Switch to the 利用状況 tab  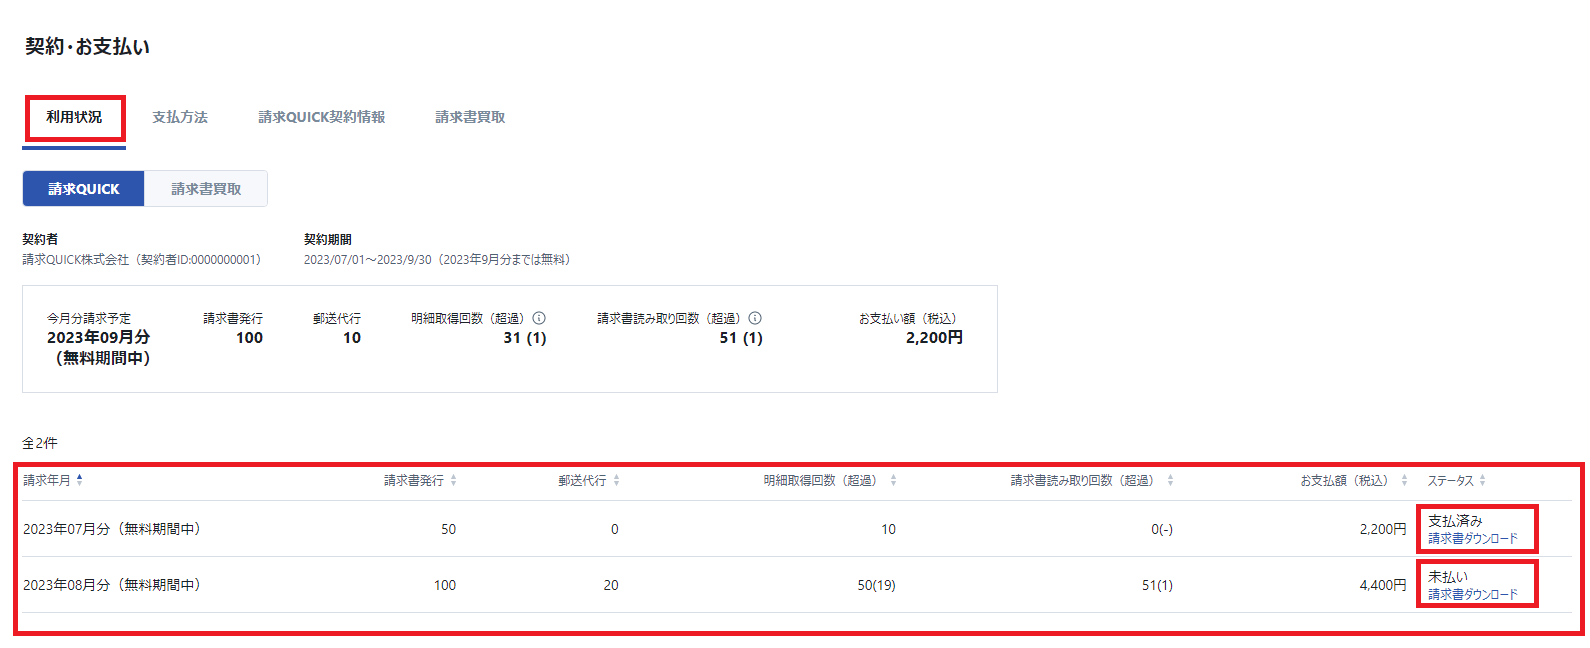(x=74, y=117)
